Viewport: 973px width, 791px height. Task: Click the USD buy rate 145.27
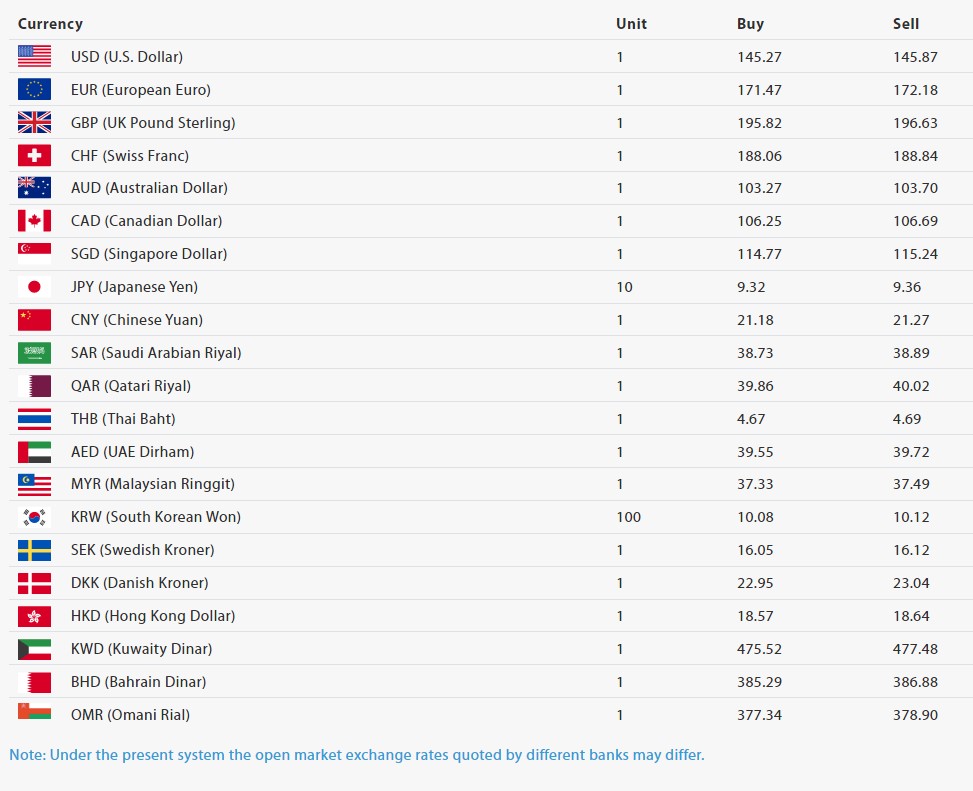(759, 57)
